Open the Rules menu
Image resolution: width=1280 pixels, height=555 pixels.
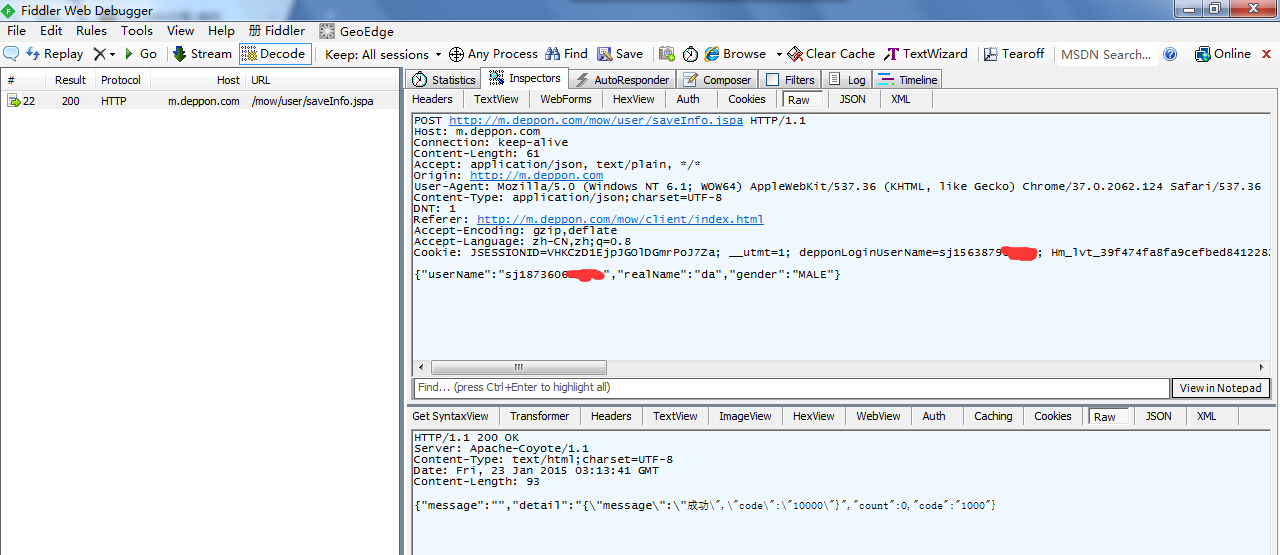point(91,31)
